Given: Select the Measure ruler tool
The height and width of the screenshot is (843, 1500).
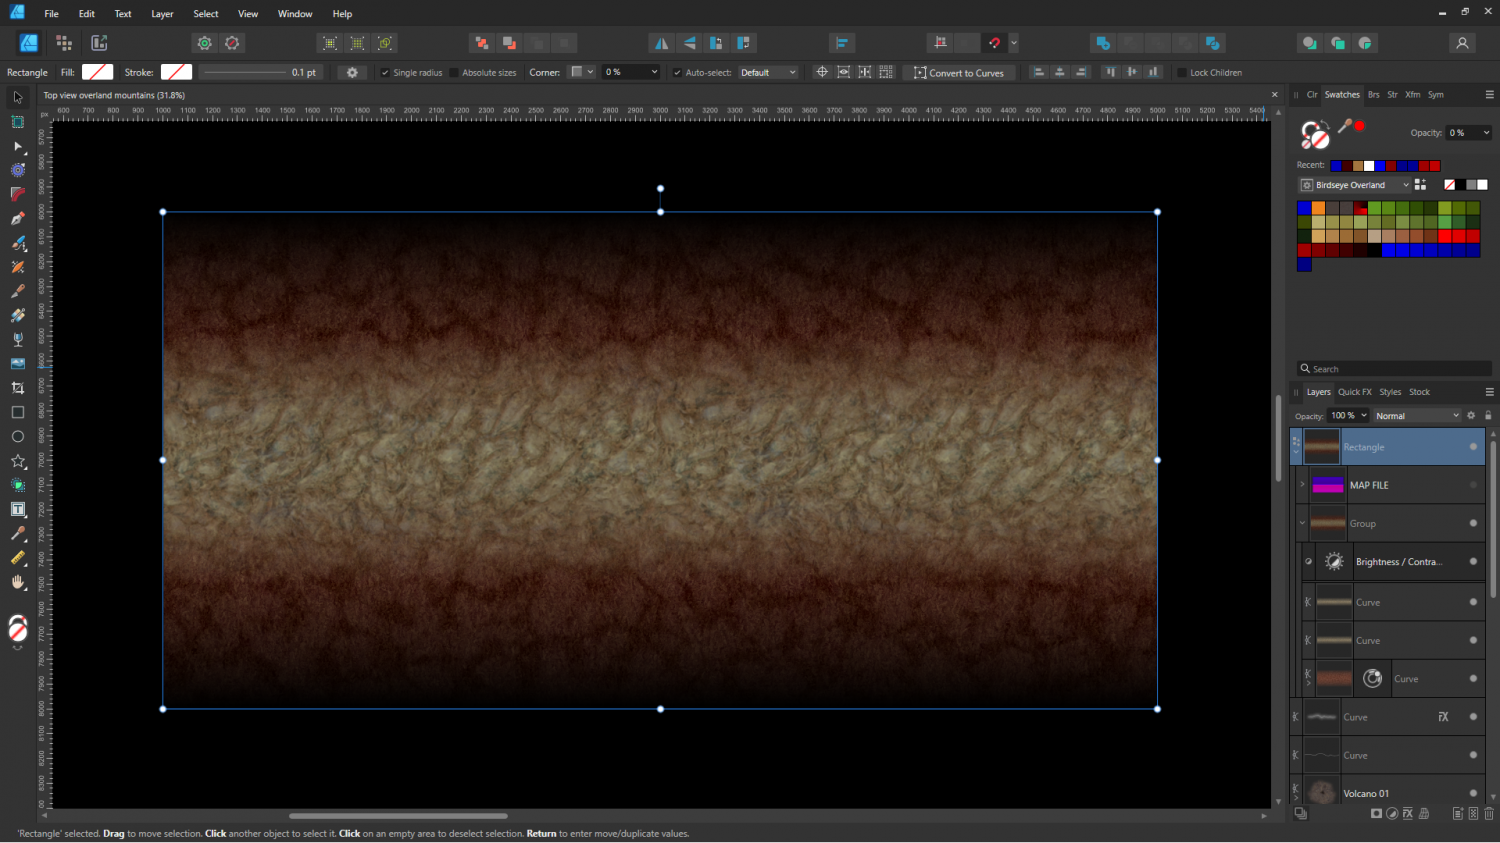Looking at the screenshot, I should 17,558.
